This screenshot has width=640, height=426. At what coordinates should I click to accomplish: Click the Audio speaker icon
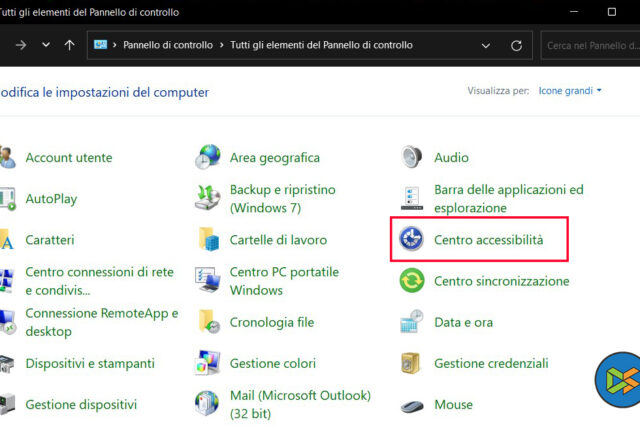point(411,157)
